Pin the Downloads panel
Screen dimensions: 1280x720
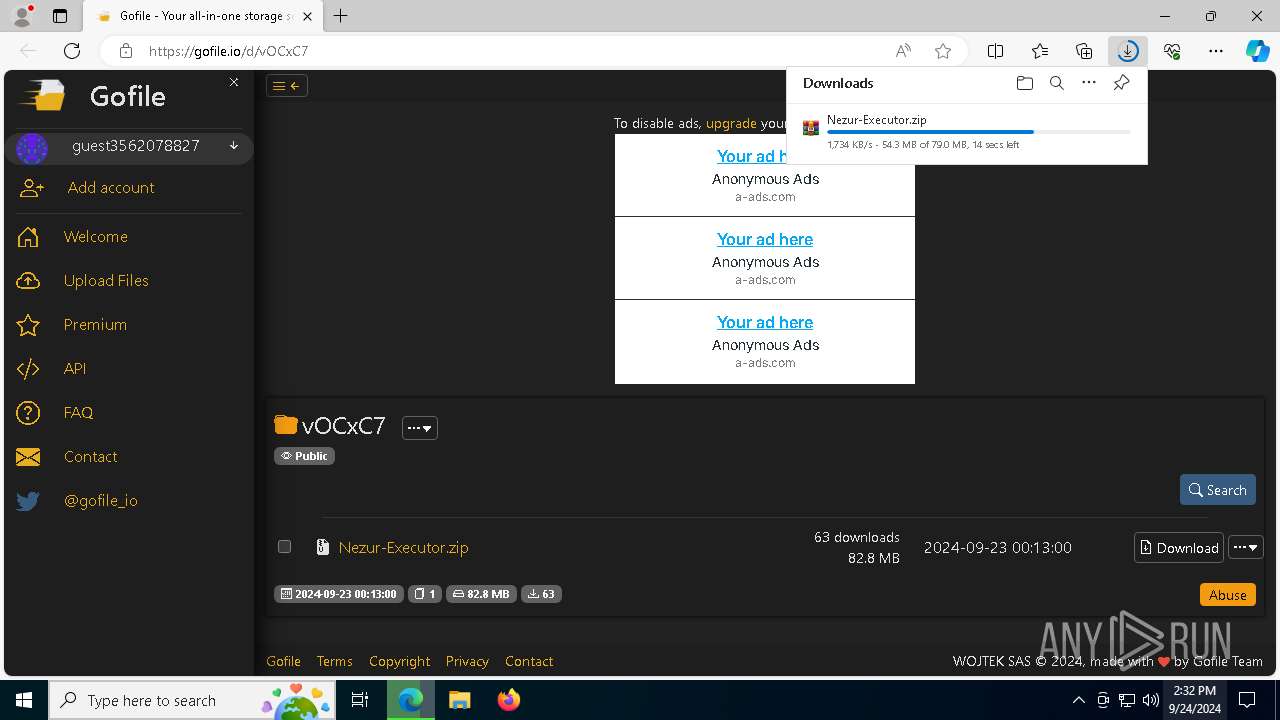click(x=1121, y=83)
